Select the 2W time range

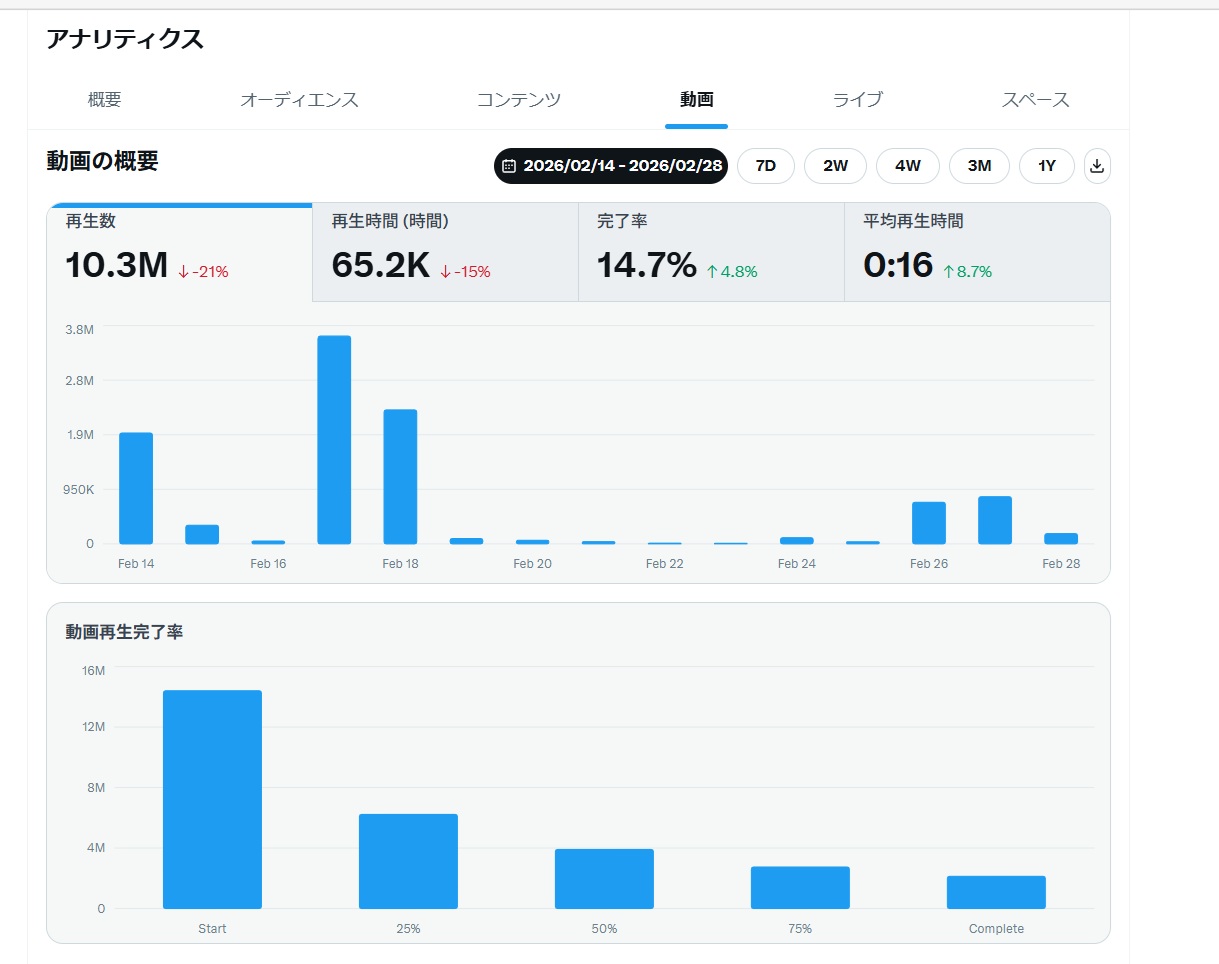coord(835,166)
